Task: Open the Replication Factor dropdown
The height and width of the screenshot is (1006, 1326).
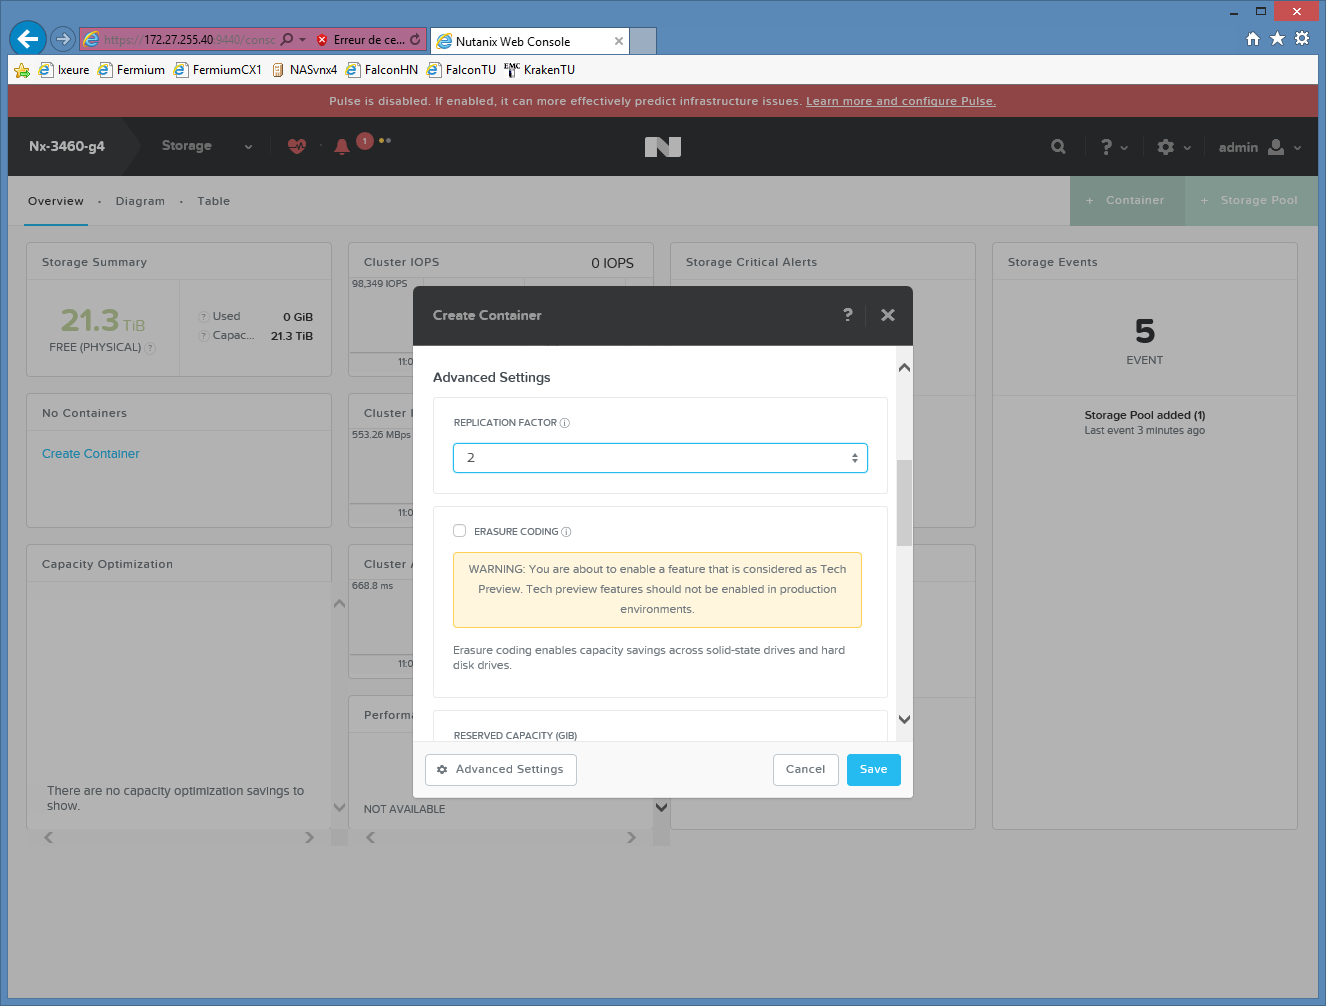Action: click(x=660, y=458)
